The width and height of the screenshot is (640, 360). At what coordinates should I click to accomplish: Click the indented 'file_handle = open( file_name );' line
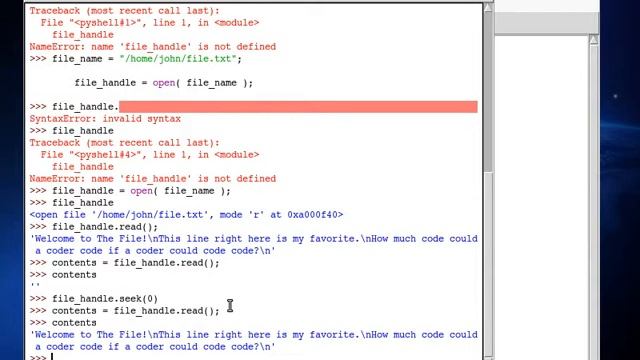(x=164, y=83)
